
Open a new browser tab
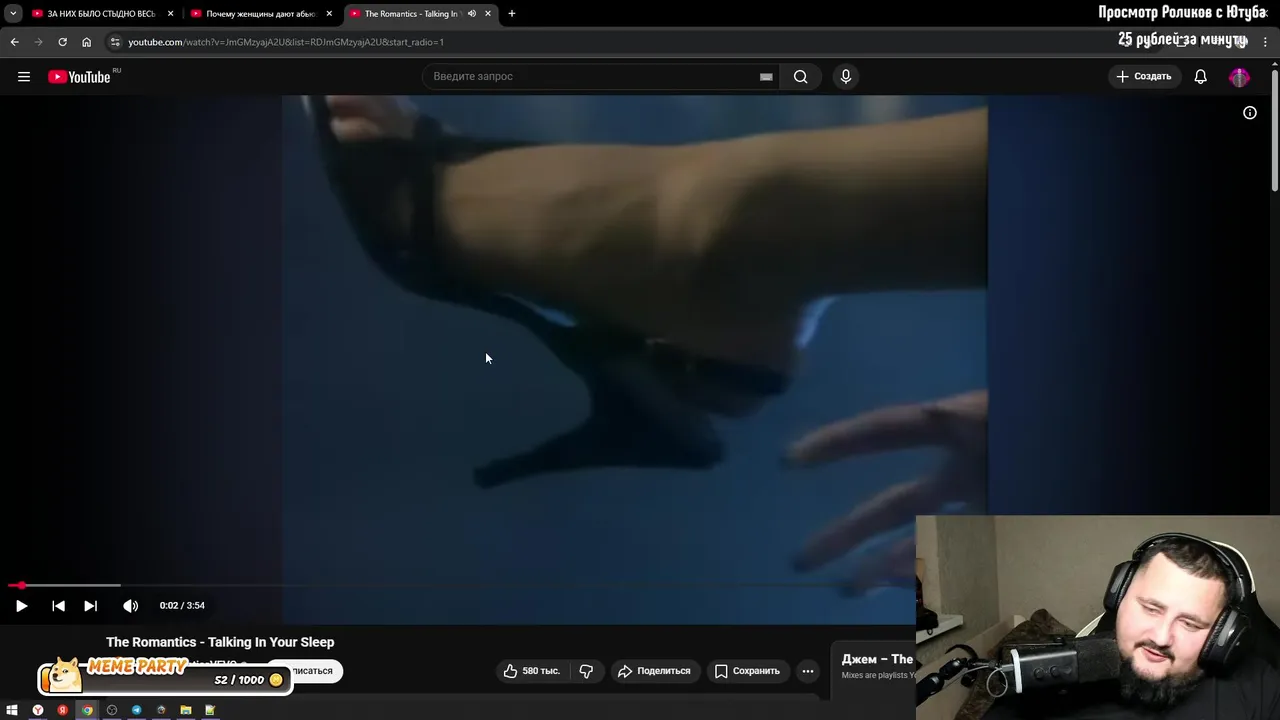pos(512,14)
